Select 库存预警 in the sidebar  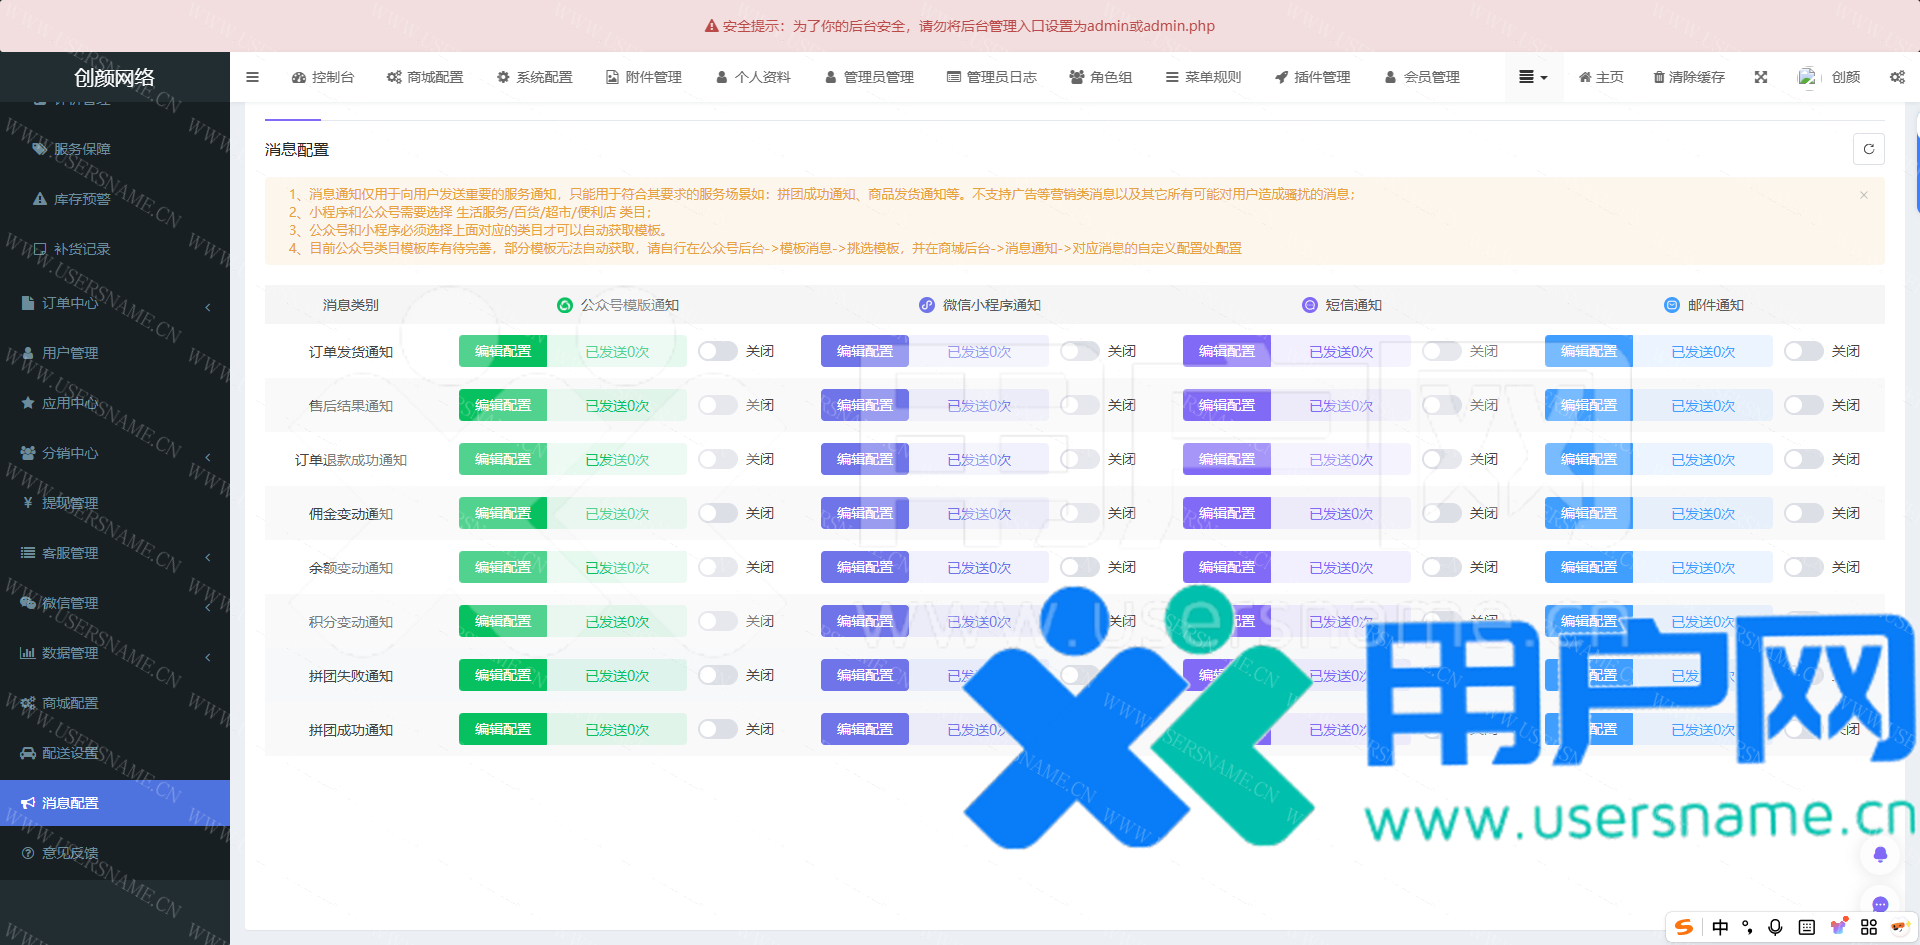coord(81,199)
